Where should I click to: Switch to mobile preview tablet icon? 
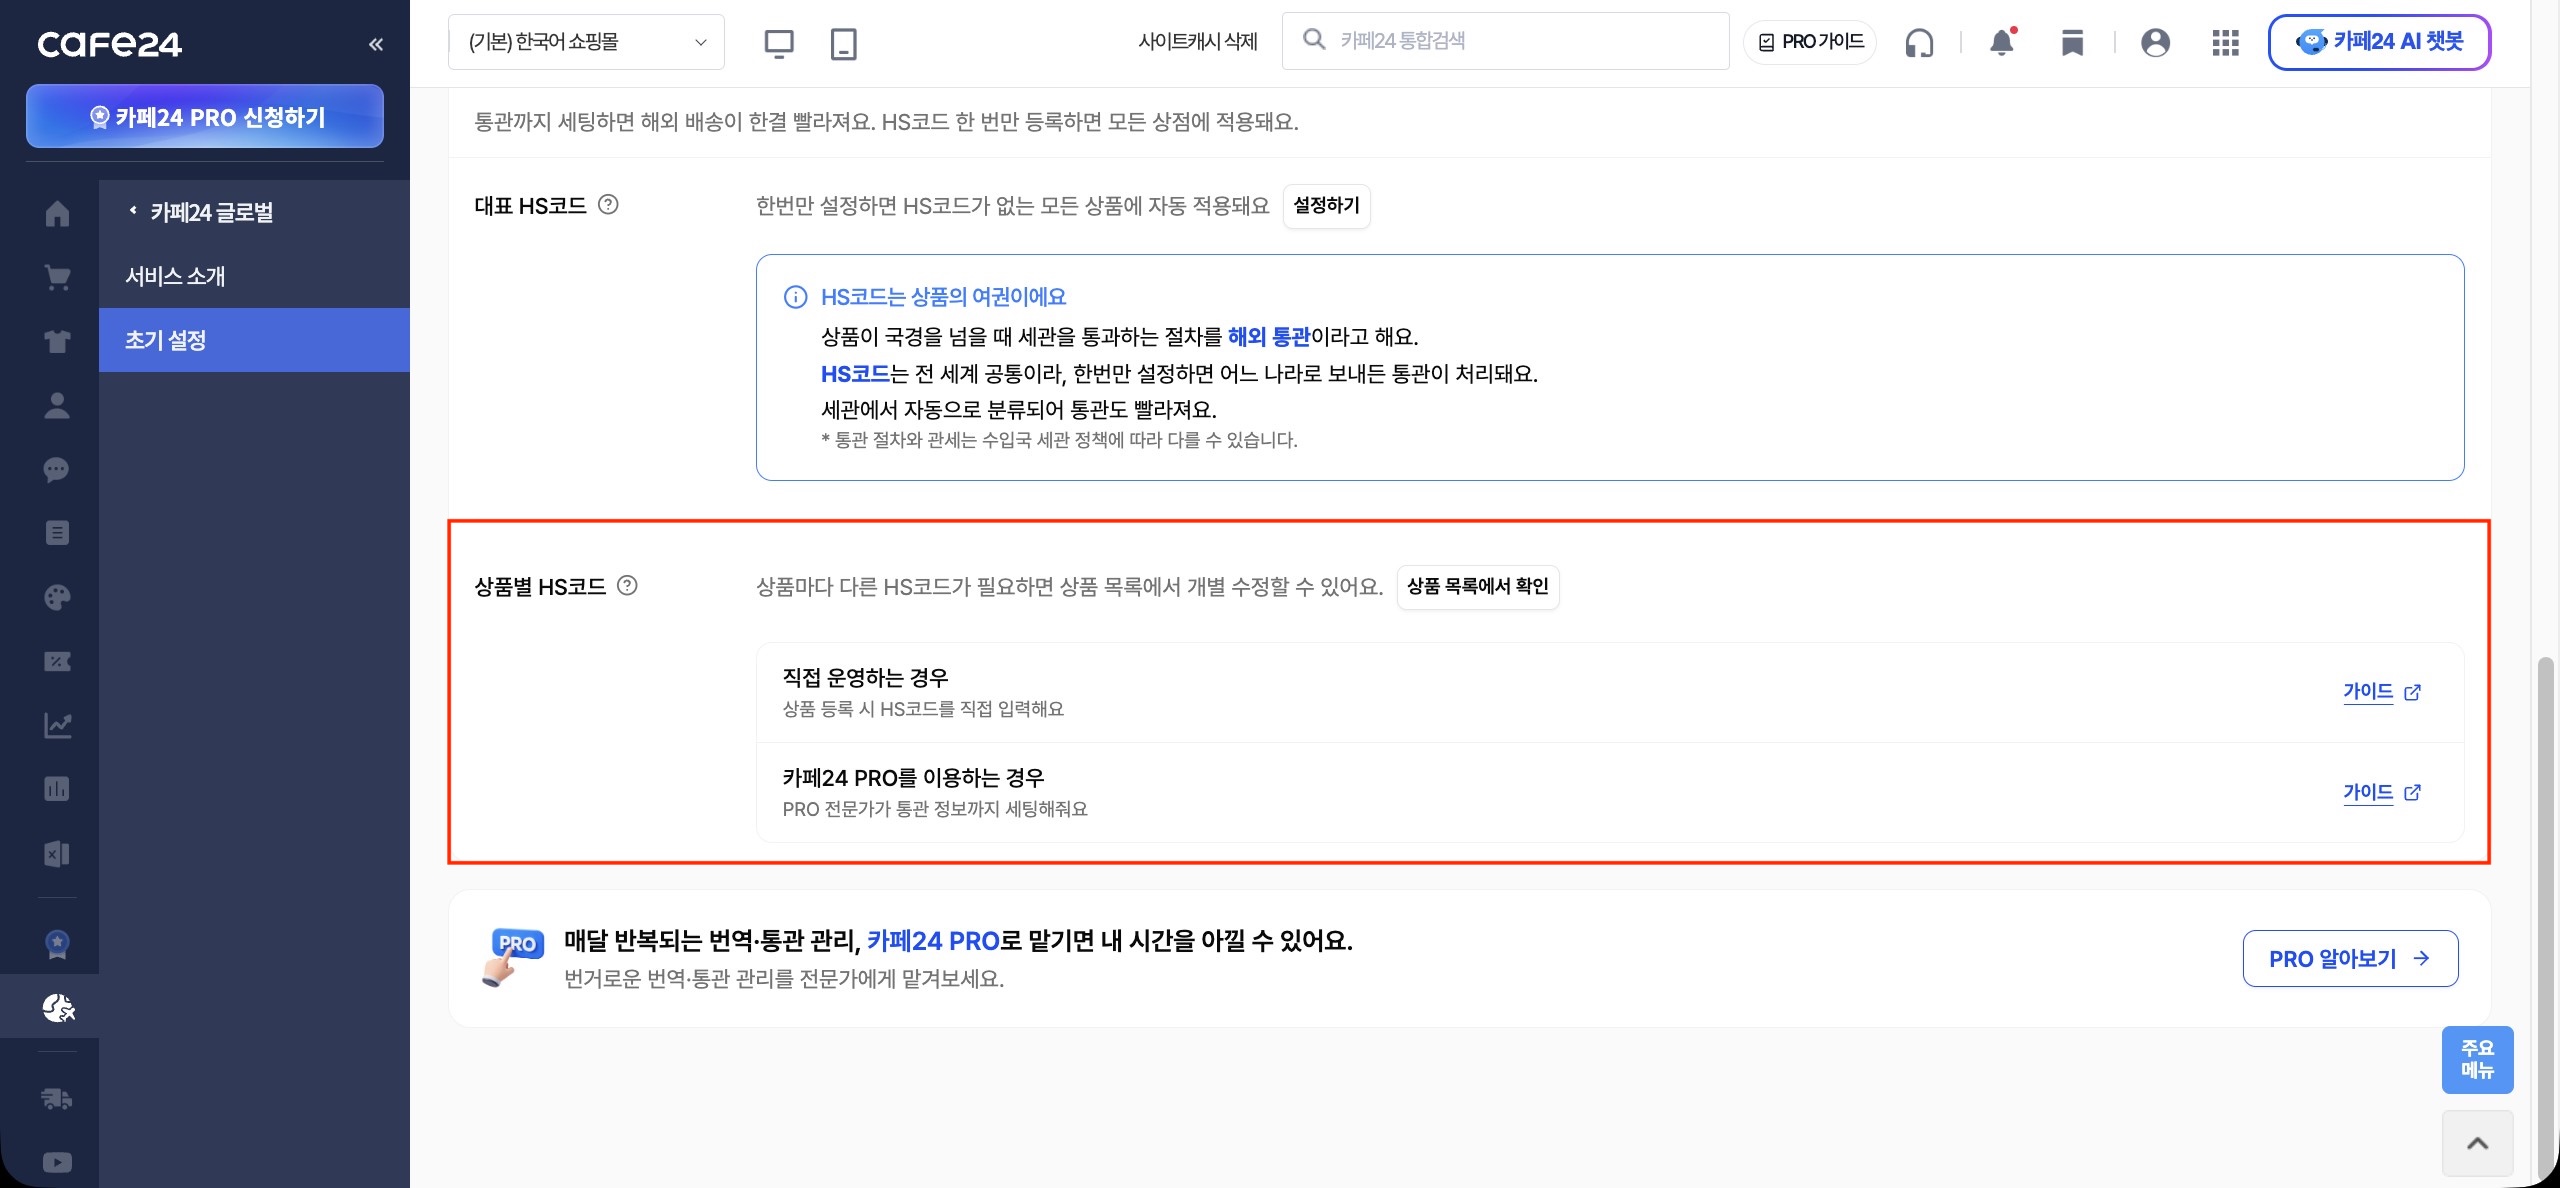coord(844,43)
